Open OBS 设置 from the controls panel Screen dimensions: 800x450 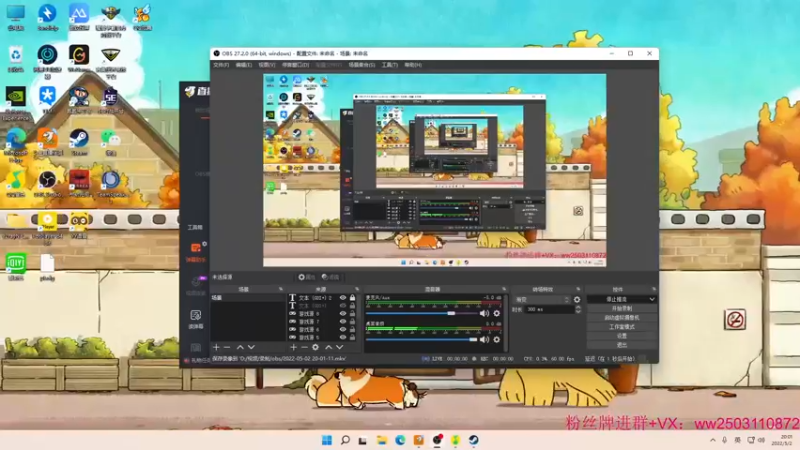pos(621,336)
